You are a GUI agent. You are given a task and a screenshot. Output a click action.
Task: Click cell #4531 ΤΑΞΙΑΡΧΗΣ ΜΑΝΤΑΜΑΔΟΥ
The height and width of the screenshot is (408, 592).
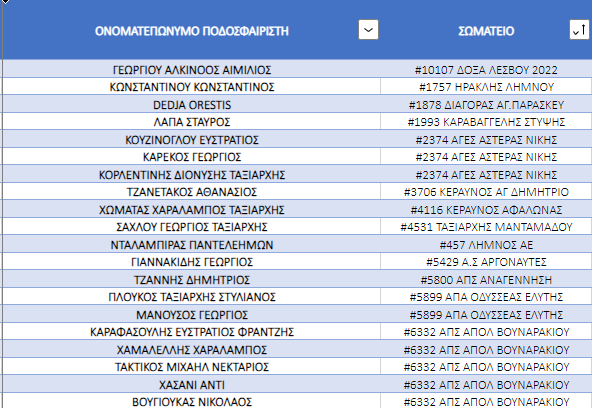point(486,226)
